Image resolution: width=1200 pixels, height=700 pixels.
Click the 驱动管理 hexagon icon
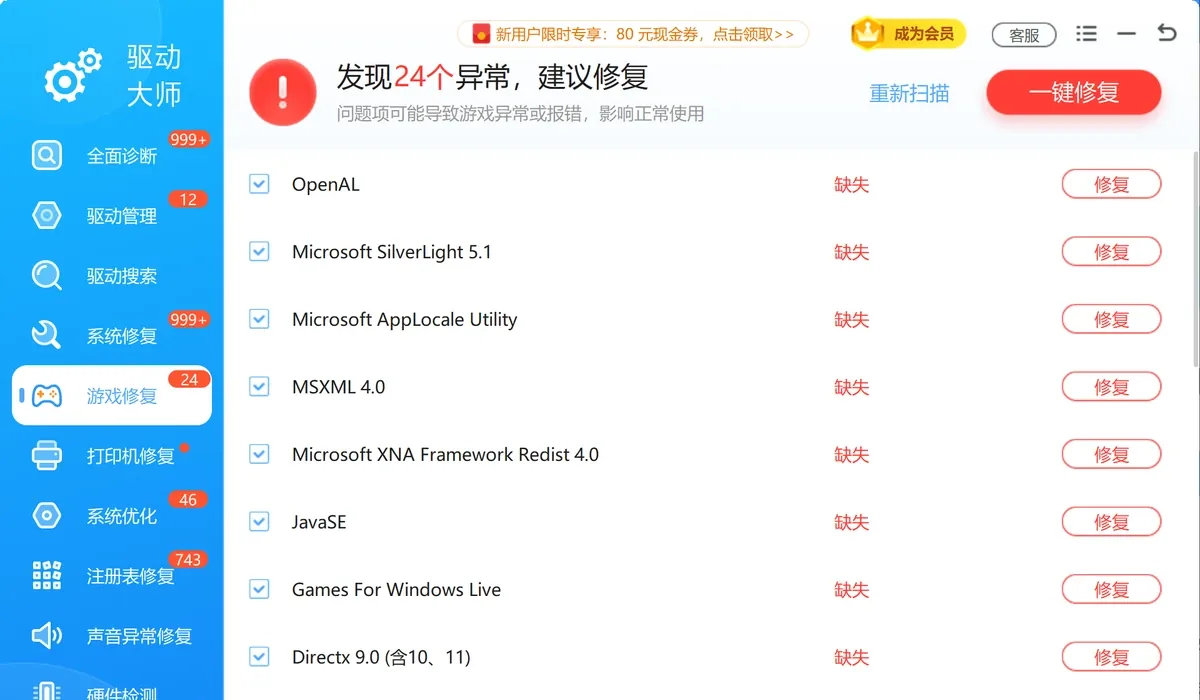point(47,216)
